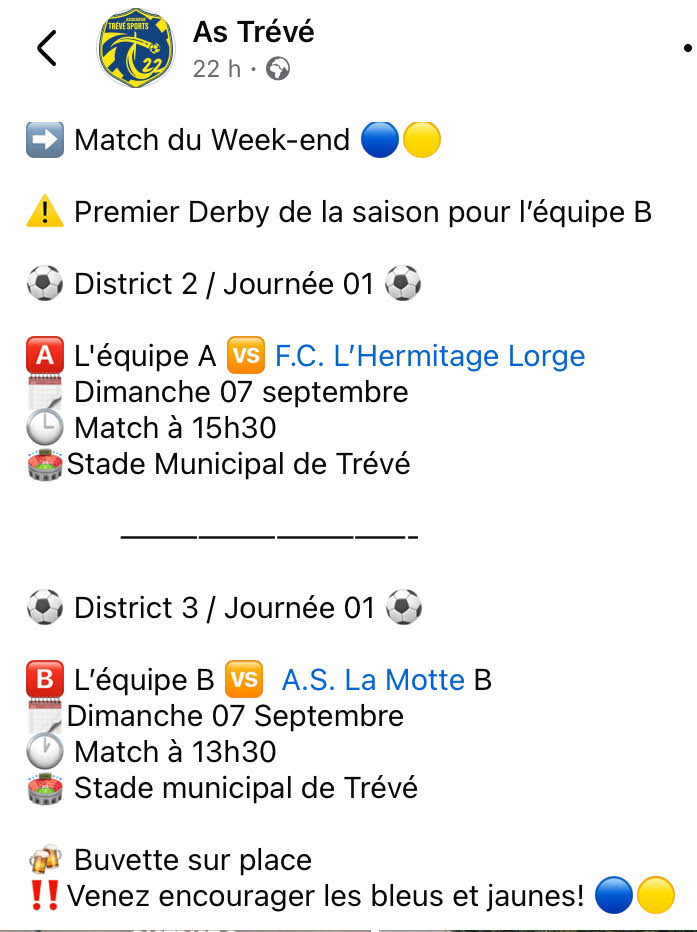The image size is (697, 932).
Task: Open the As Trévé page name
Action: [x=253, y=32]
